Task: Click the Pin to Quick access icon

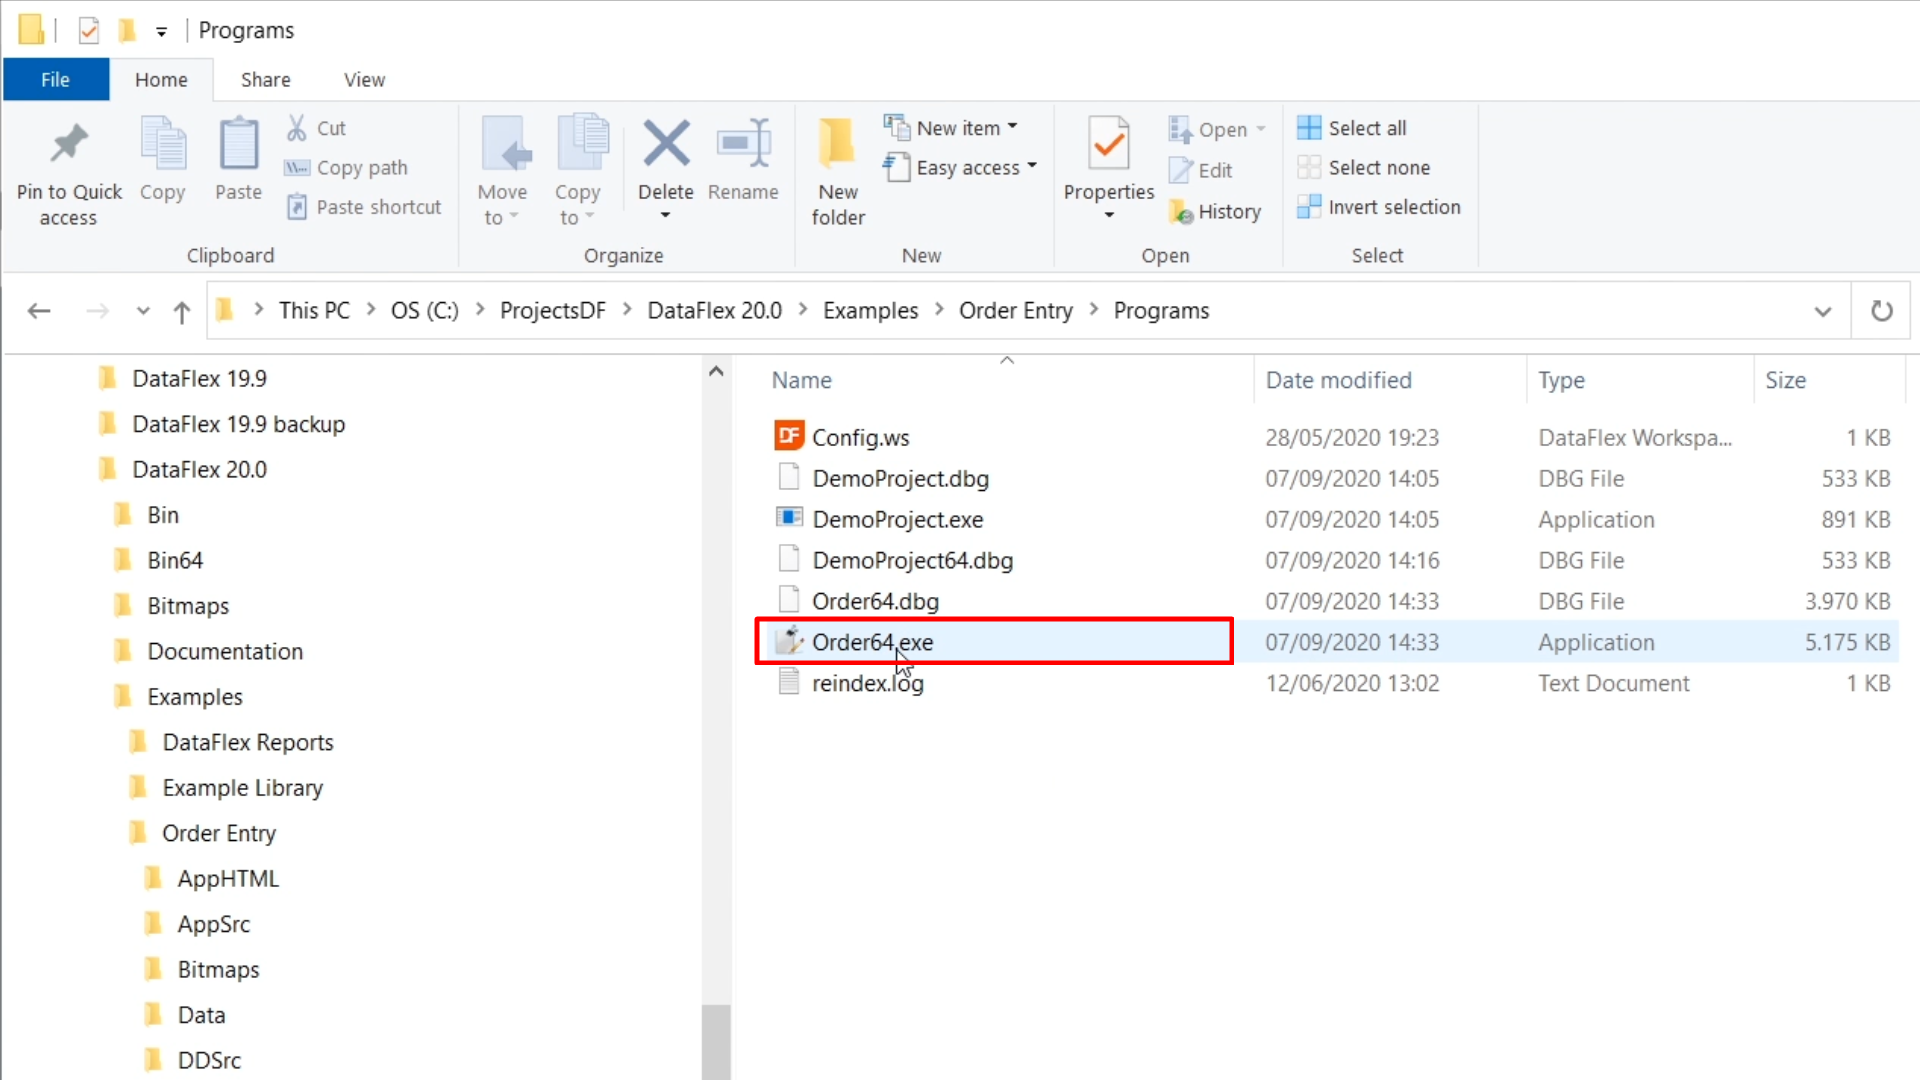Action: [69, 145]
